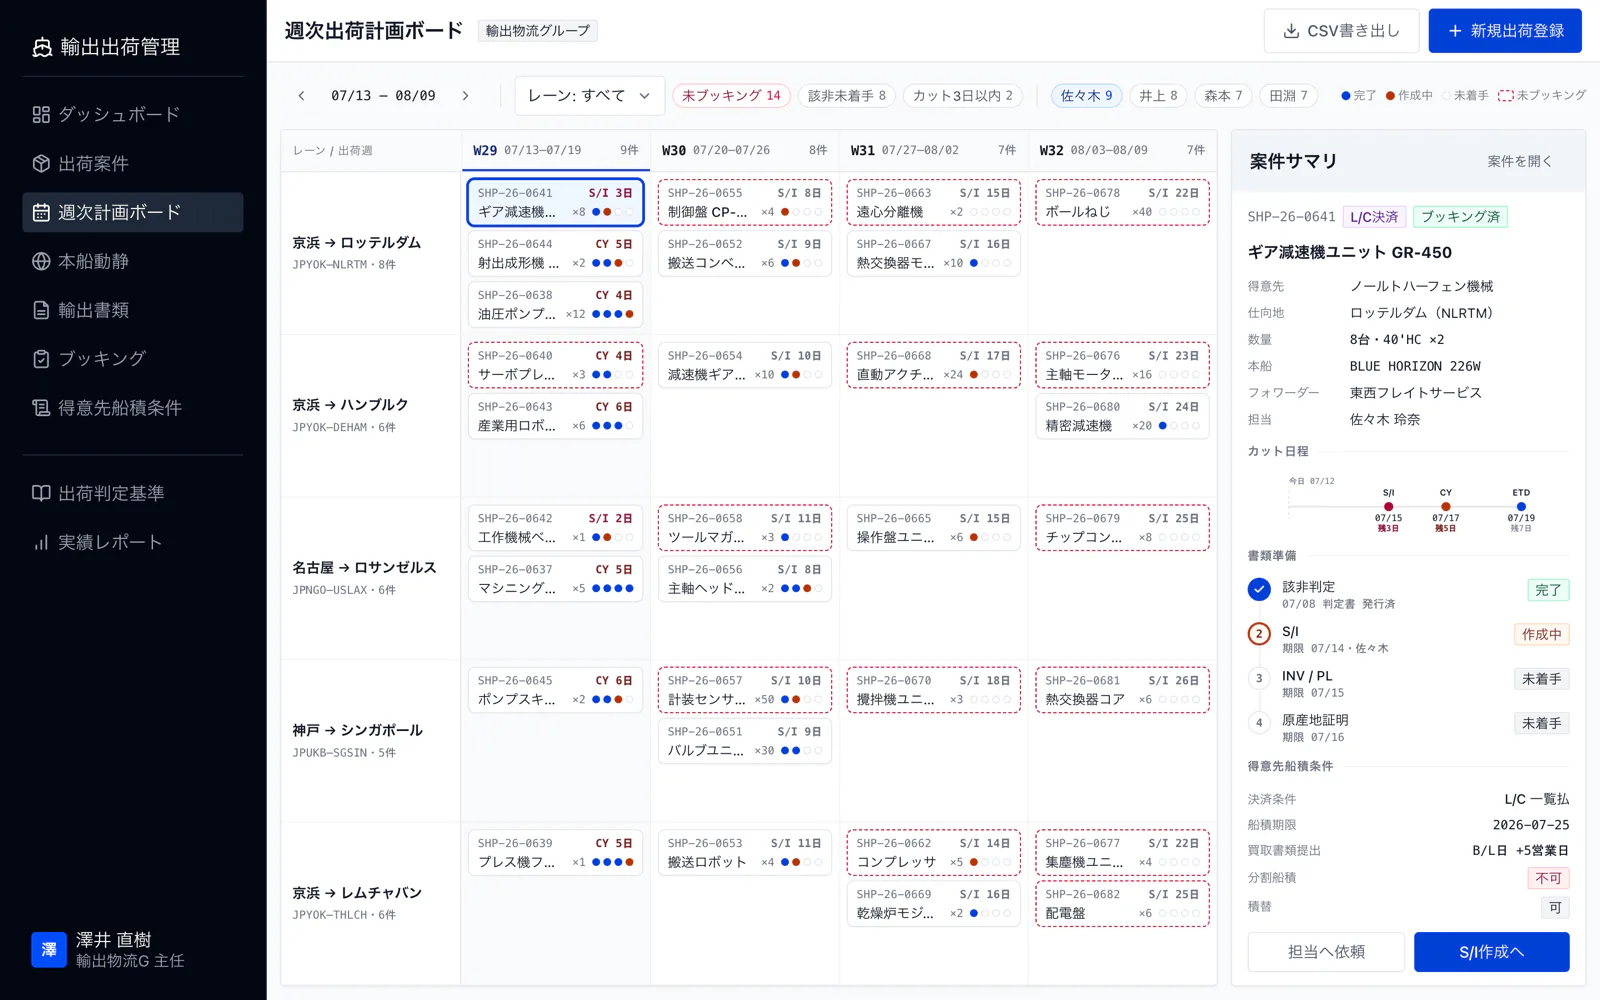The height and width of the screenshot is (1000, 1600).
Task: Open 出荷案件 box icon in sidebar
Action: pos(41,163)
